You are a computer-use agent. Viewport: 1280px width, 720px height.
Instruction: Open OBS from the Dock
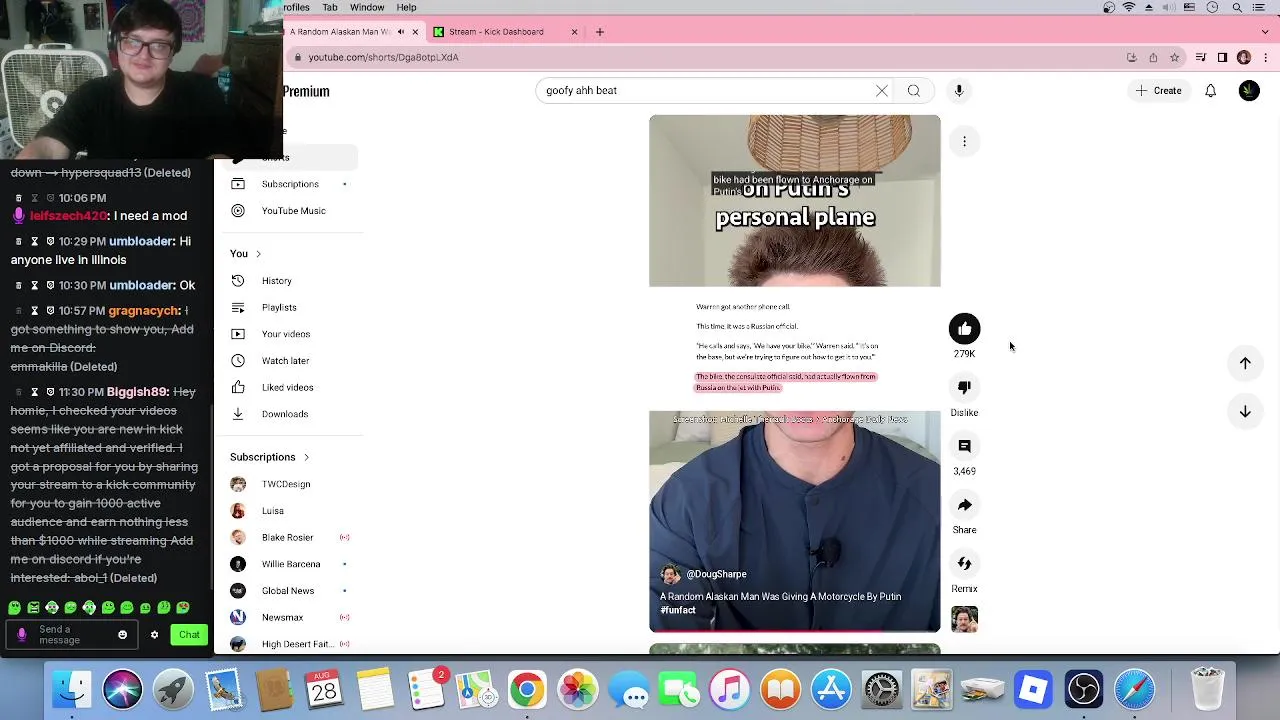click(1084, 690)
